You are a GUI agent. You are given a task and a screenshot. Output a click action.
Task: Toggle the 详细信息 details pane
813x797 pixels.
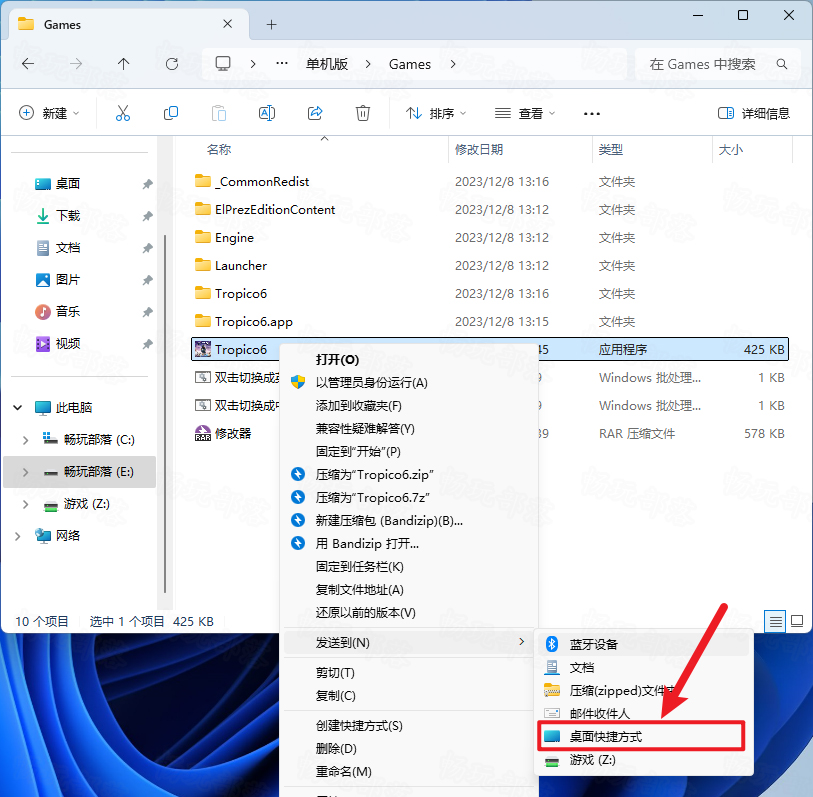[x=753, y=113]
